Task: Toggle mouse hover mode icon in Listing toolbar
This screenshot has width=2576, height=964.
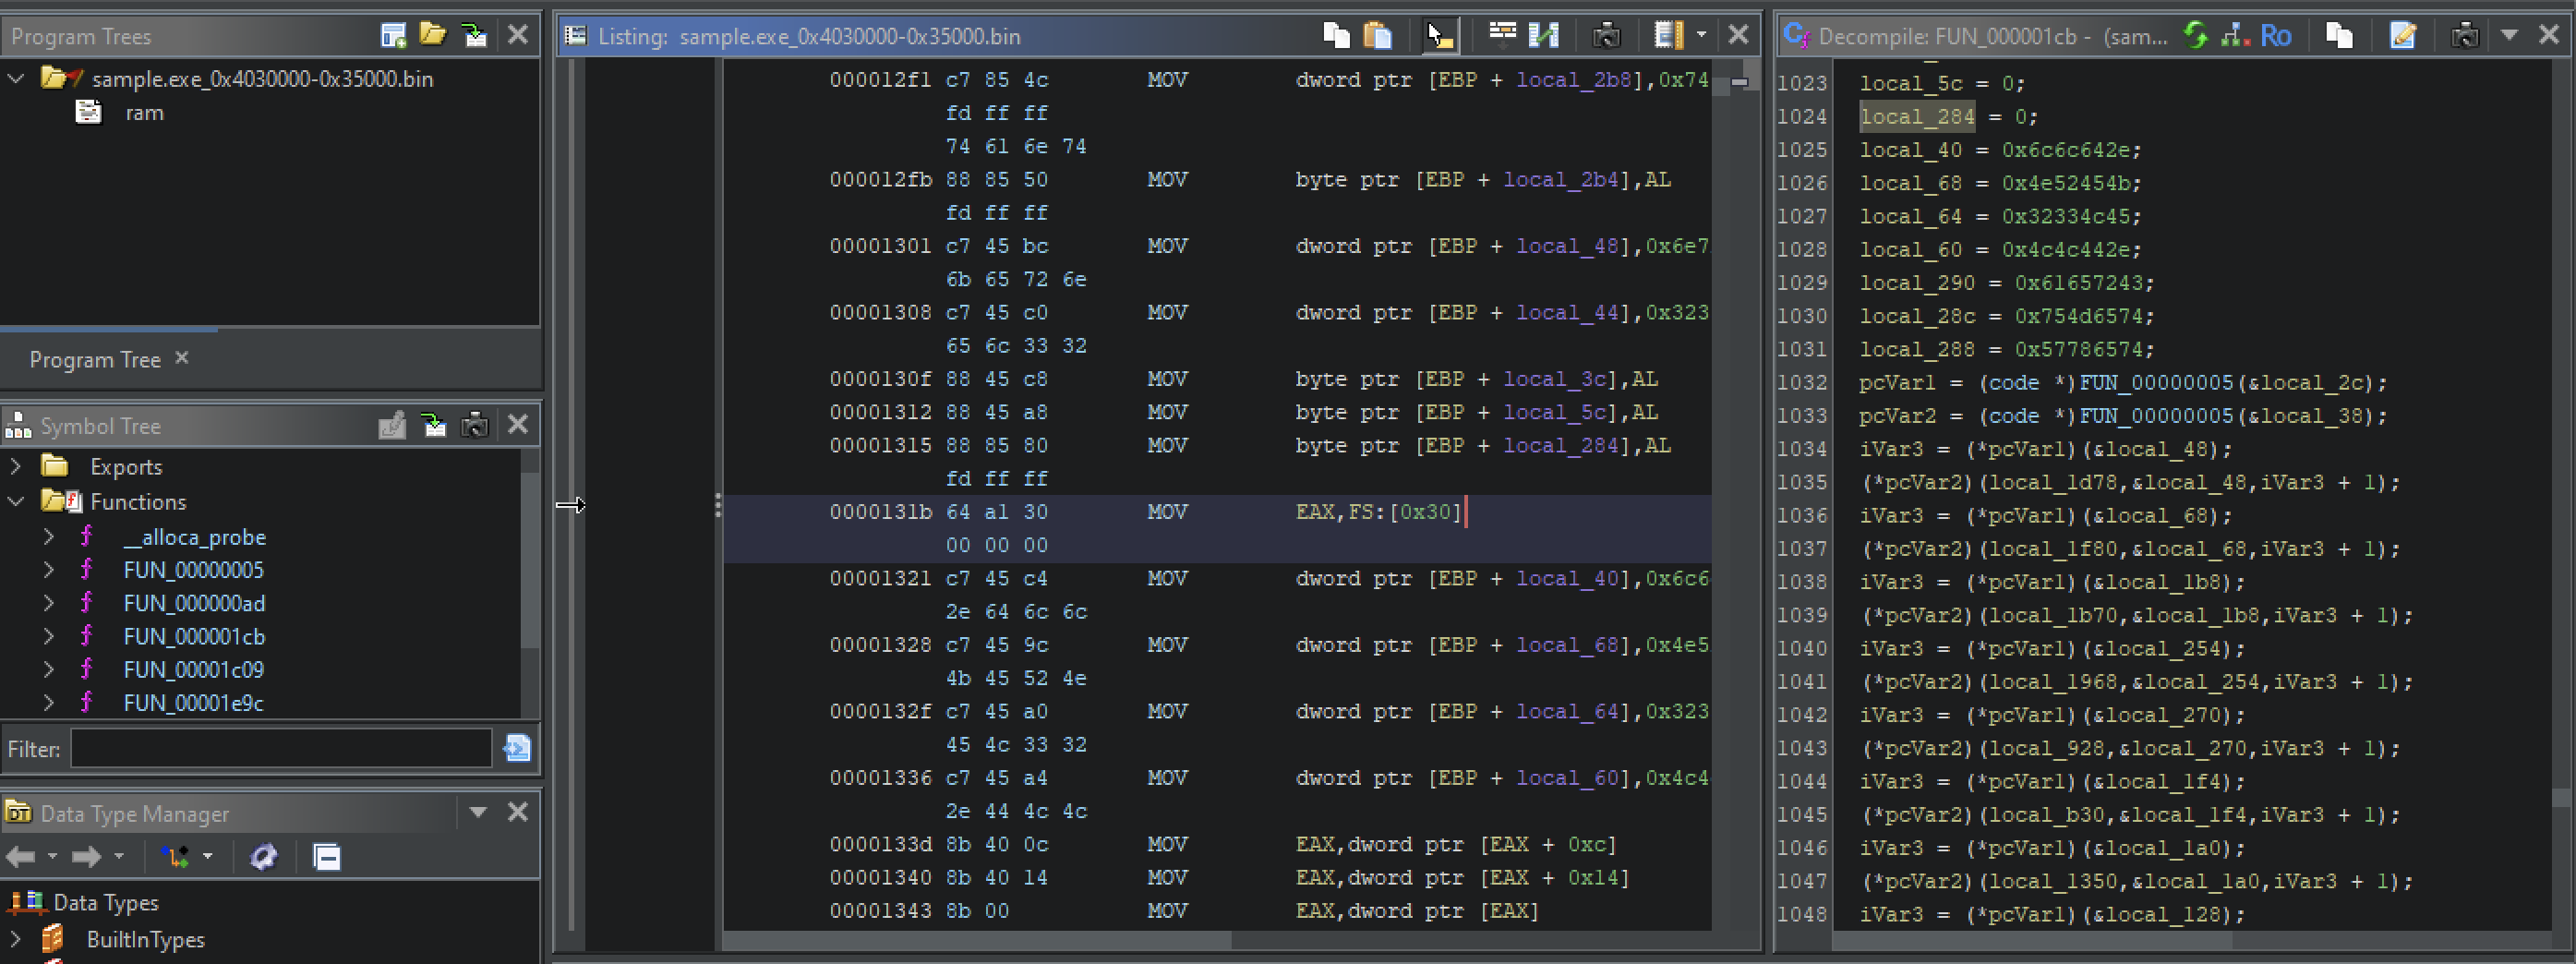Action: tap(1440, 36)
